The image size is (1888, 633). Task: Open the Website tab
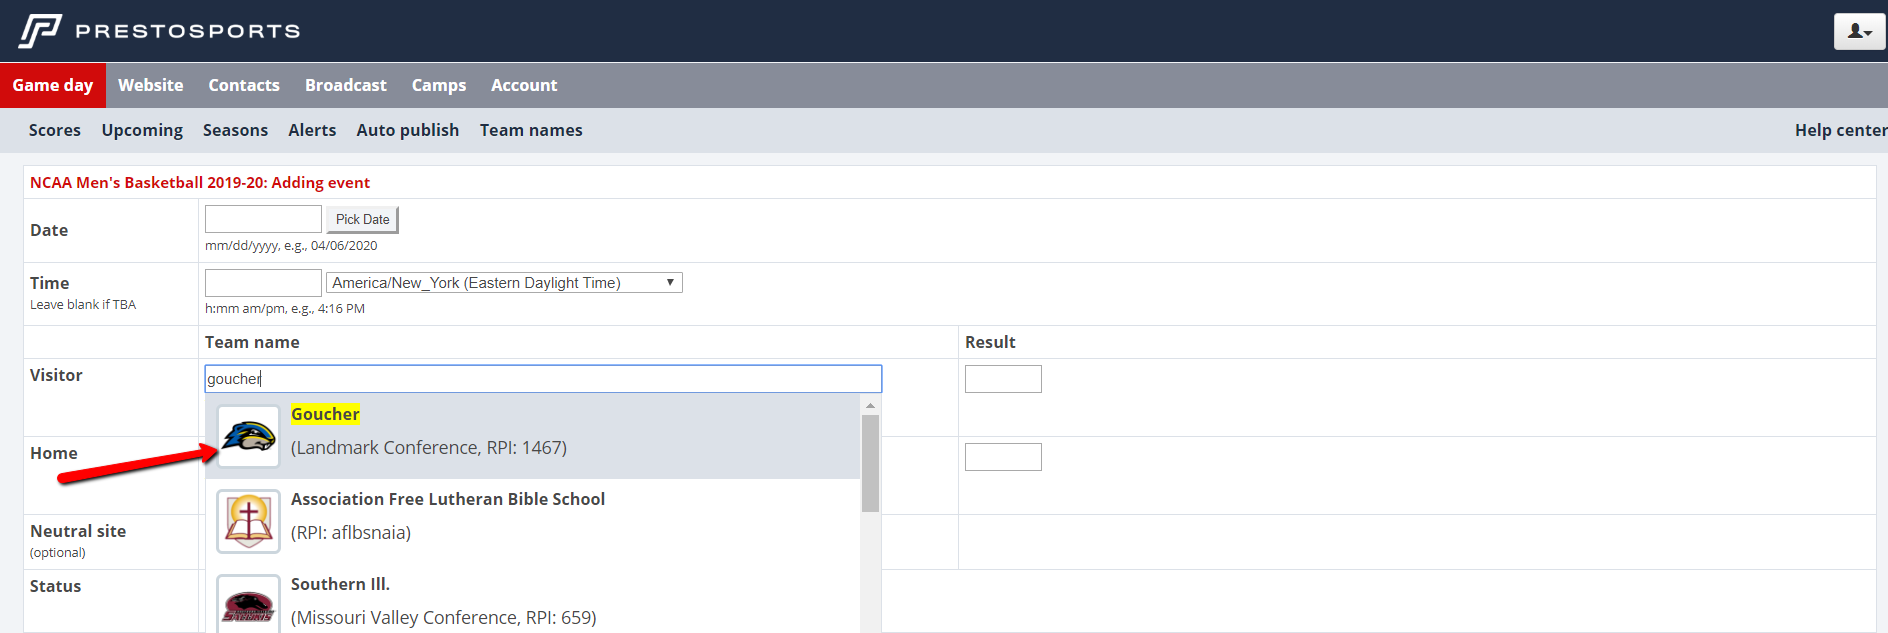pos(151,85)
